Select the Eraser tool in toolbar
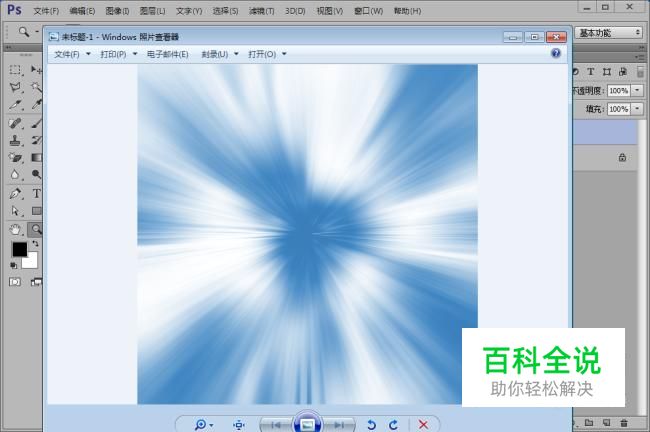 tap(15, 158)
